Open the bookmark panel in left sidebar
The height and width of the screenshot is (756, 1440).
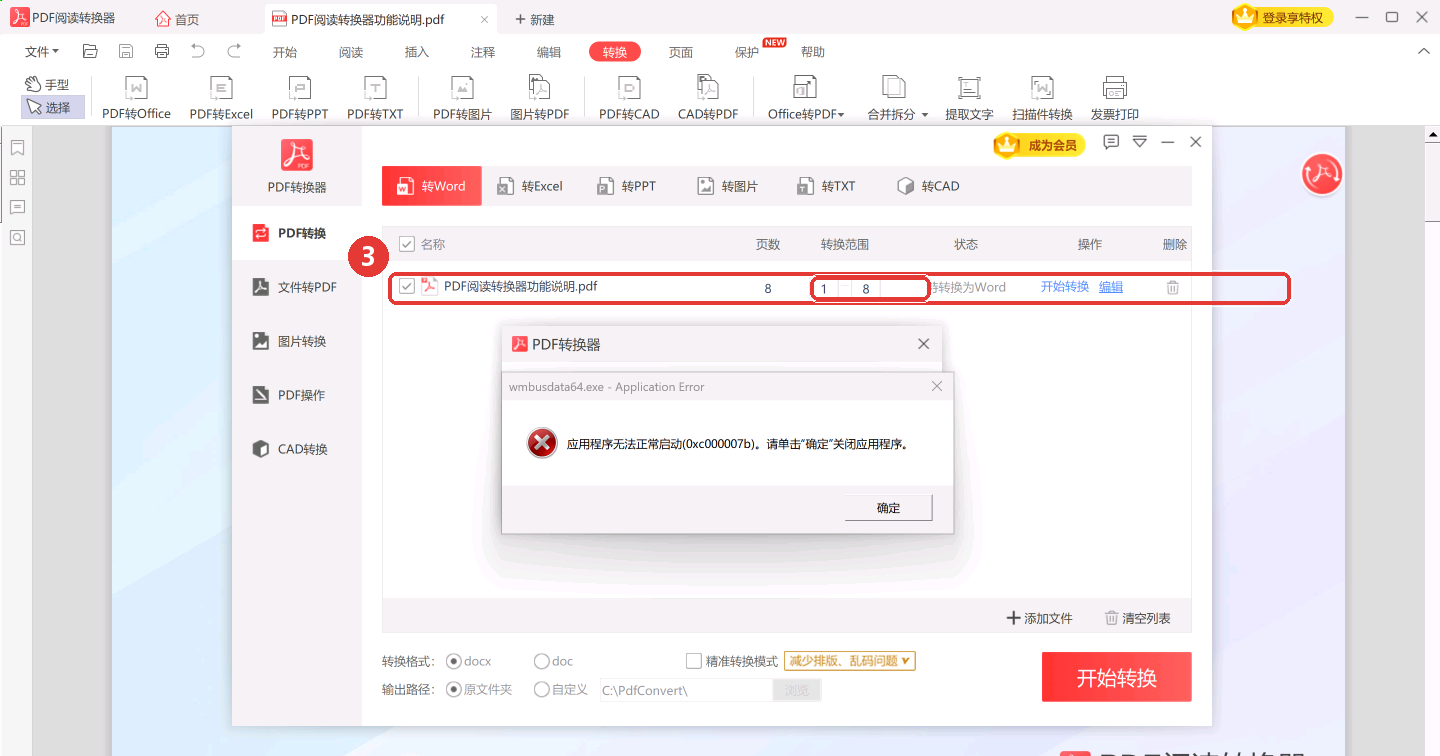pos(17,148)
